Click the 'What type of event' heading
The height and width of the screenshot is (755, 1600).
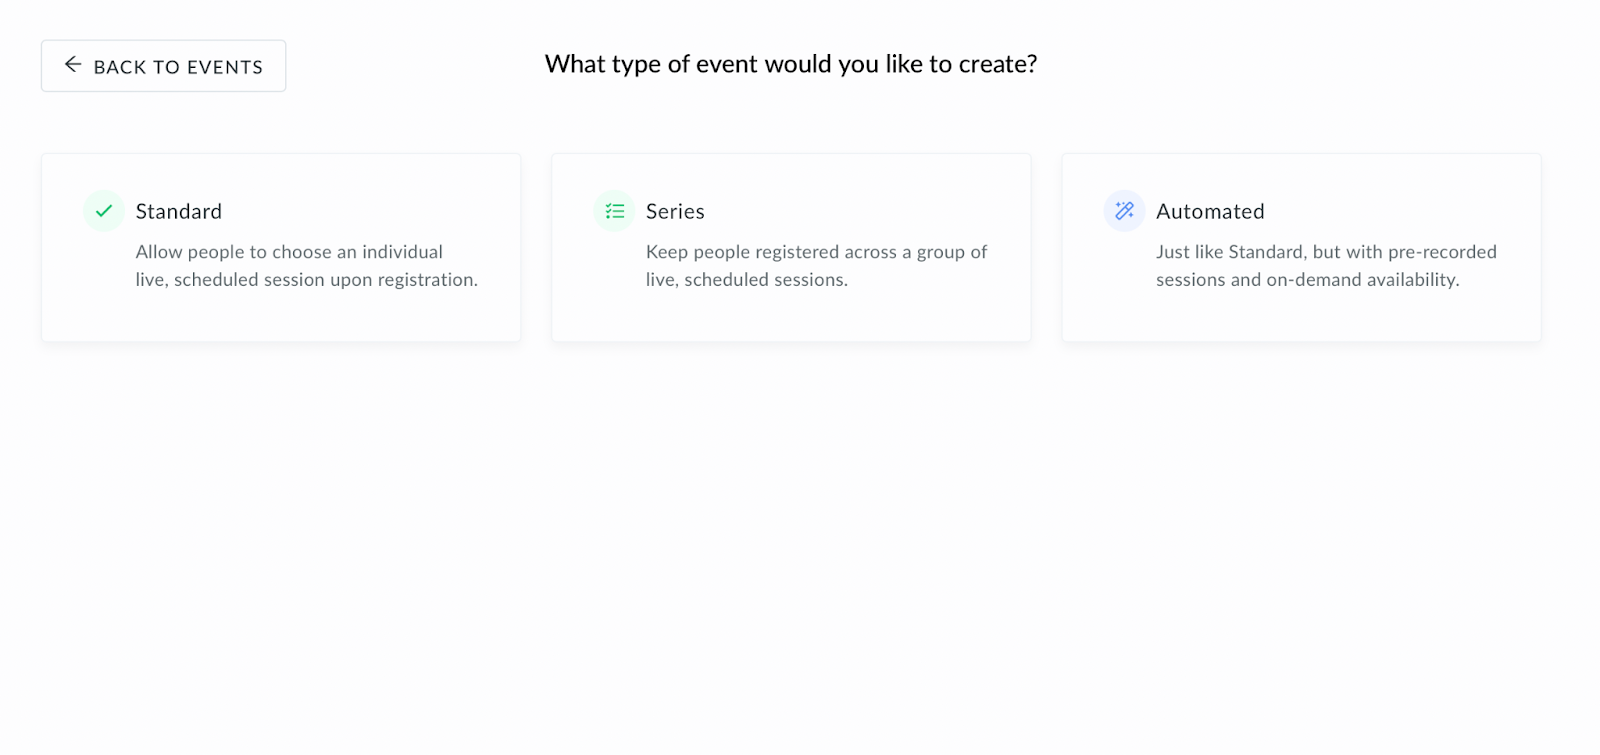tap(790, 64)
